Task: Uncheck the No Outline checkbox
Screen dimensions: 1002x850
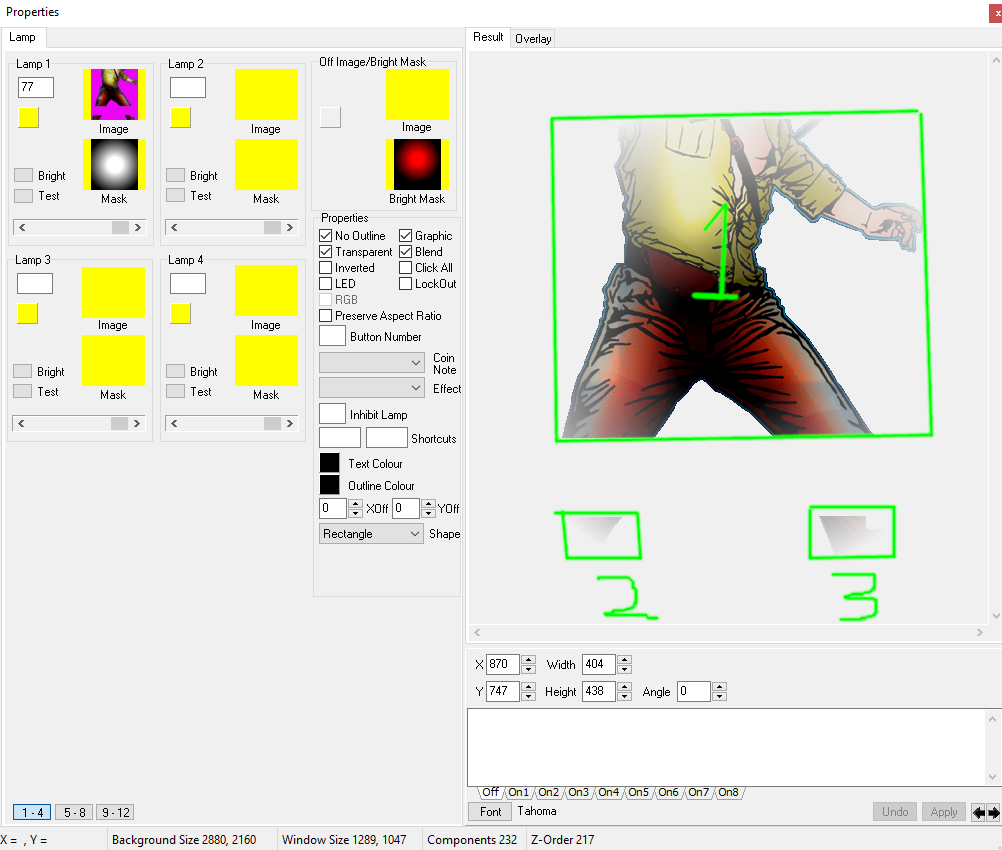Action: coord(326,236)
